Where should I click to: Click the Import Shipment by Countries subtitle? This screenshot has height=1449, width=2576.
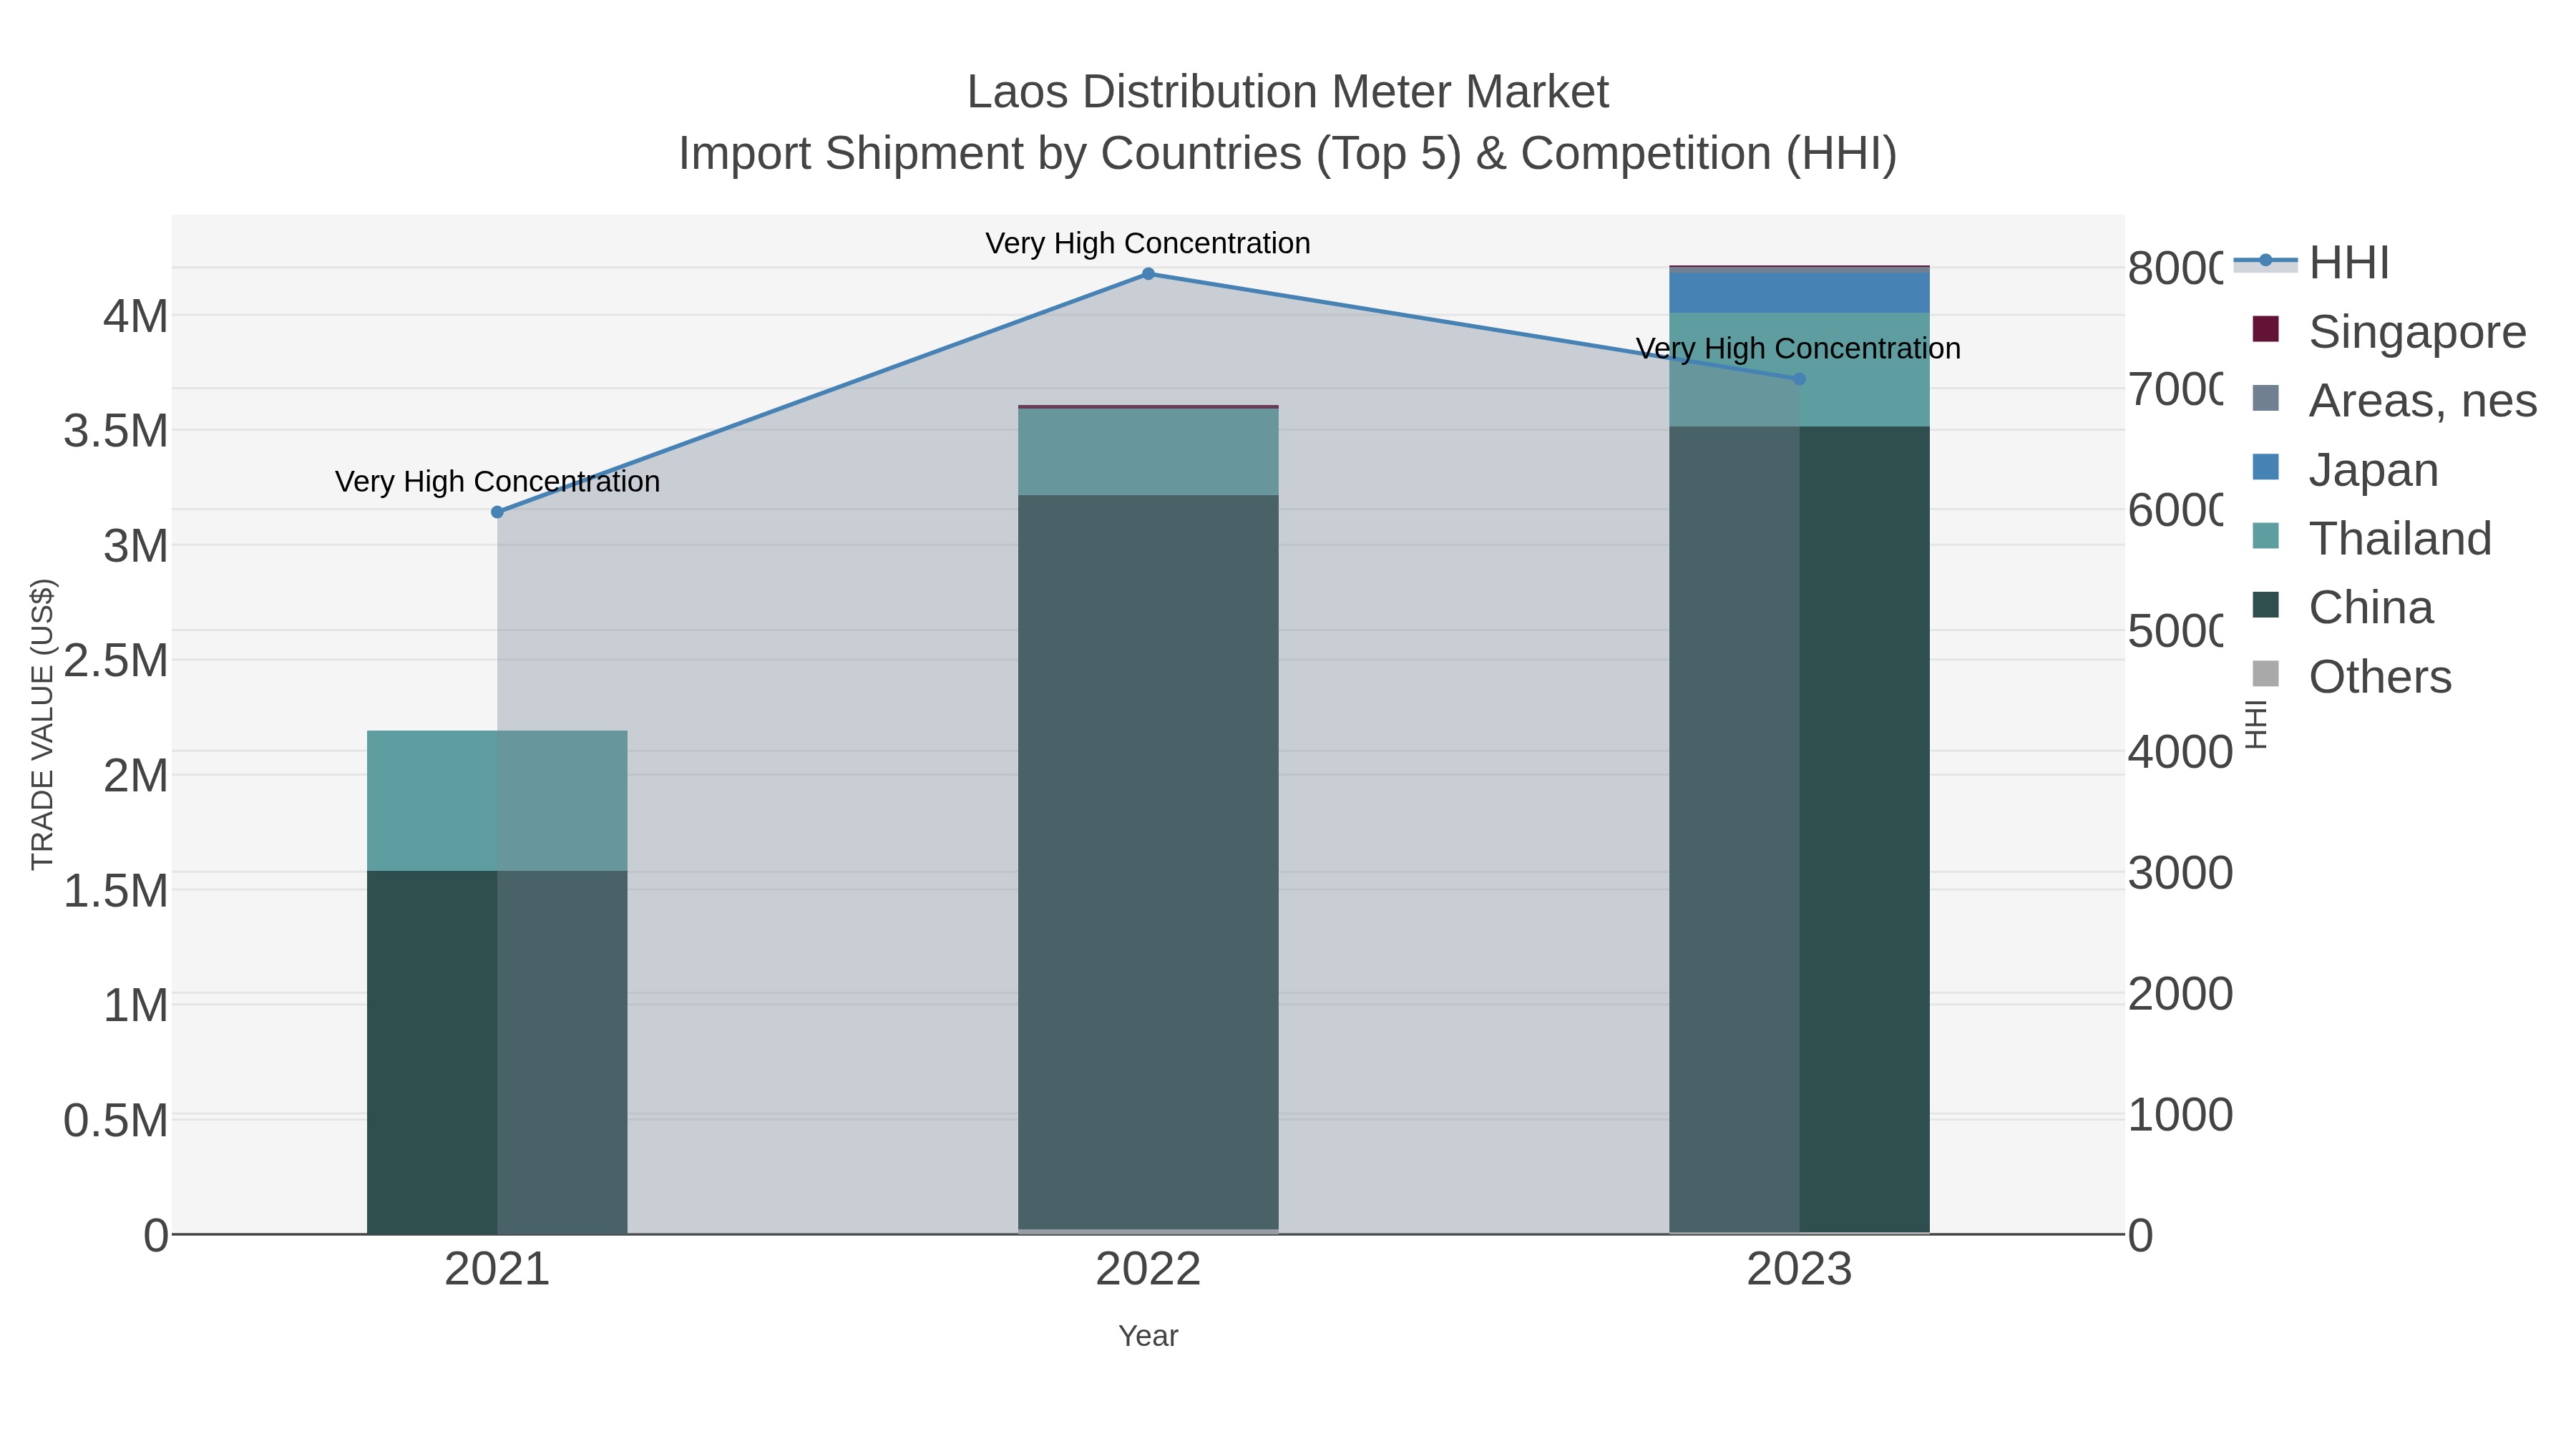click(1288, 154)
